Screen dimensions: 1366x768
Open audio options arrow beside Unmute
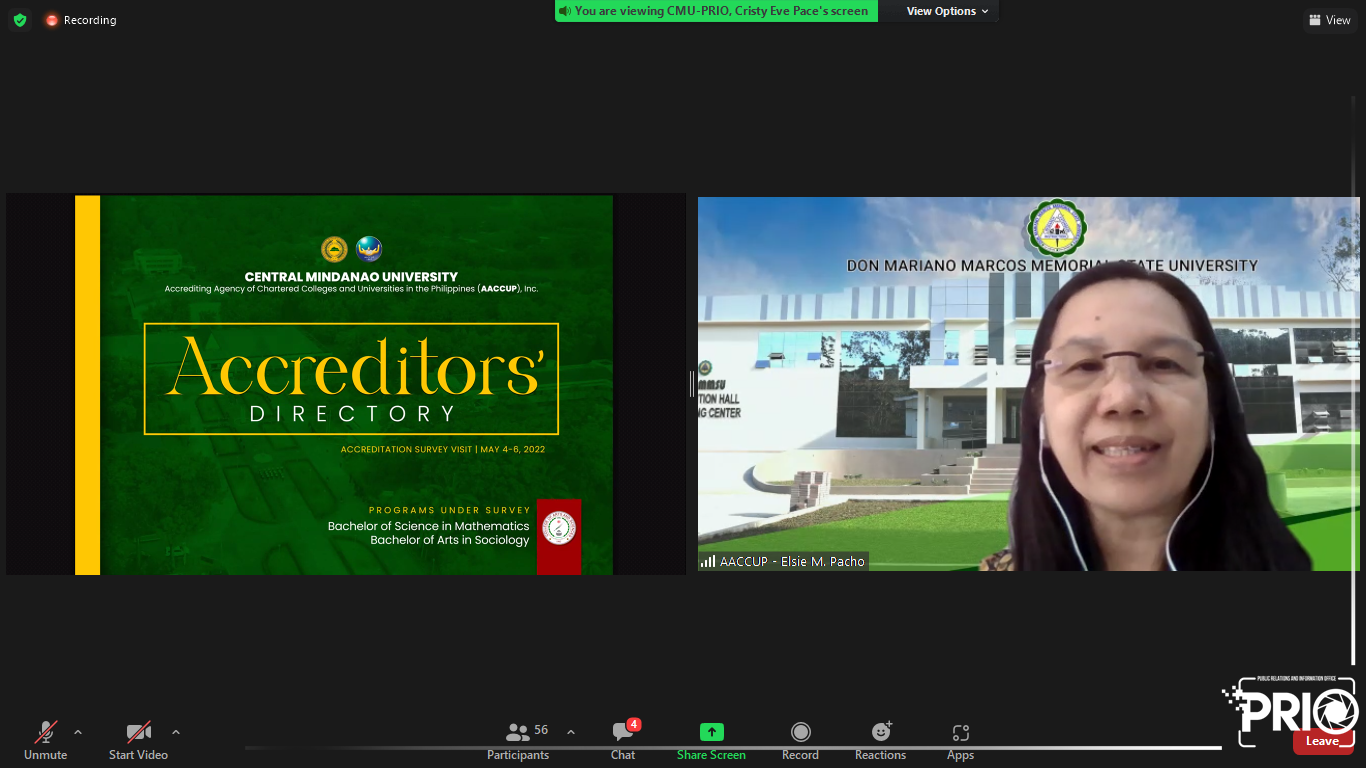pyautogui.click(x=78, y=732)
